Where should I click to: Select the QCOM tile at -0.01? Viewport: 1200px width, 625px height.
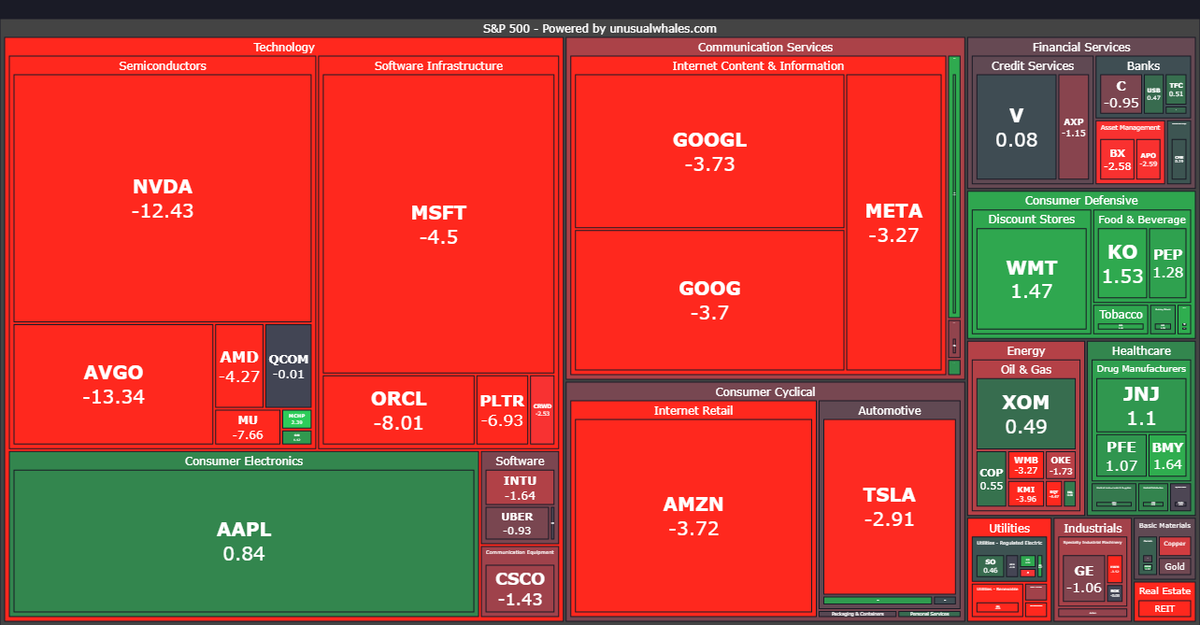(x=289, y=366)
